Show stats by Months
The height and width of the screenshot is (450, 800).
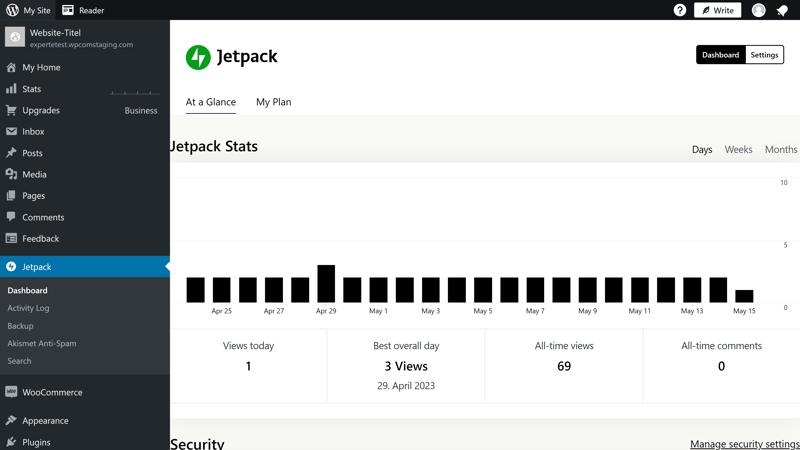click(781, 149)
